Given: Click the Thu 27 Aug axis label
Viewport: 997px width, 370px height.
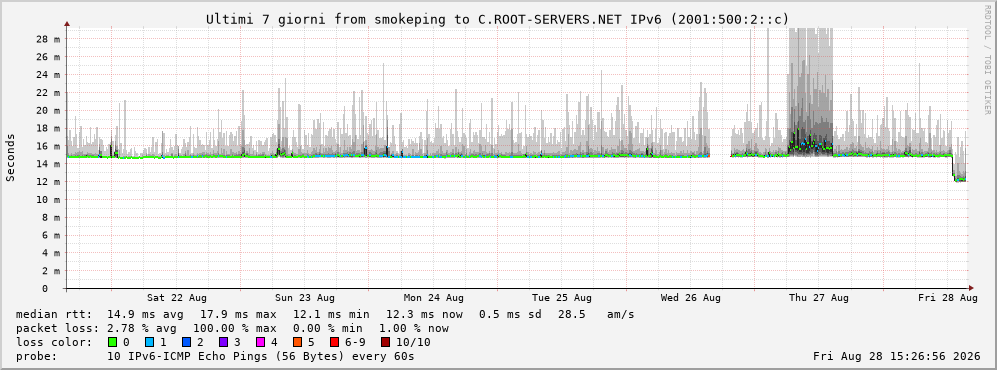Looking at the screenshot, I should (819, 298).
